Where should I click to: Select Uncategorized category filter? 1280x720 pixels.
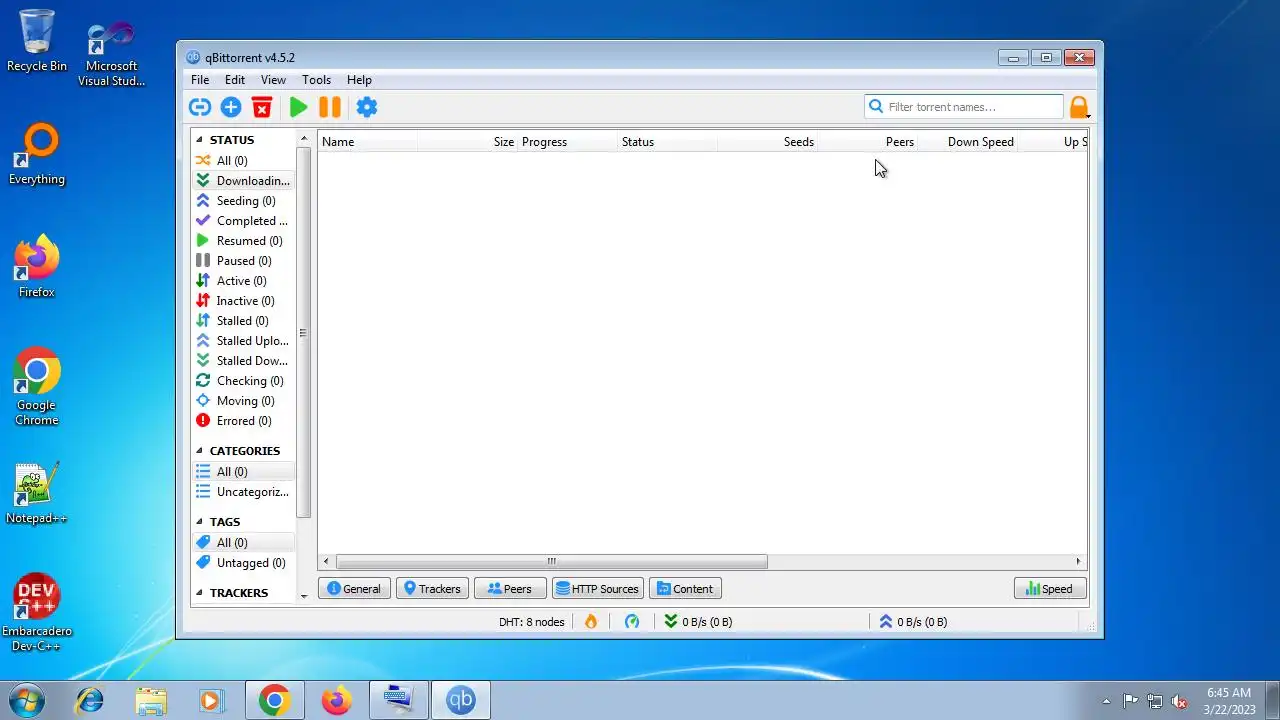[x=243, y=491]
